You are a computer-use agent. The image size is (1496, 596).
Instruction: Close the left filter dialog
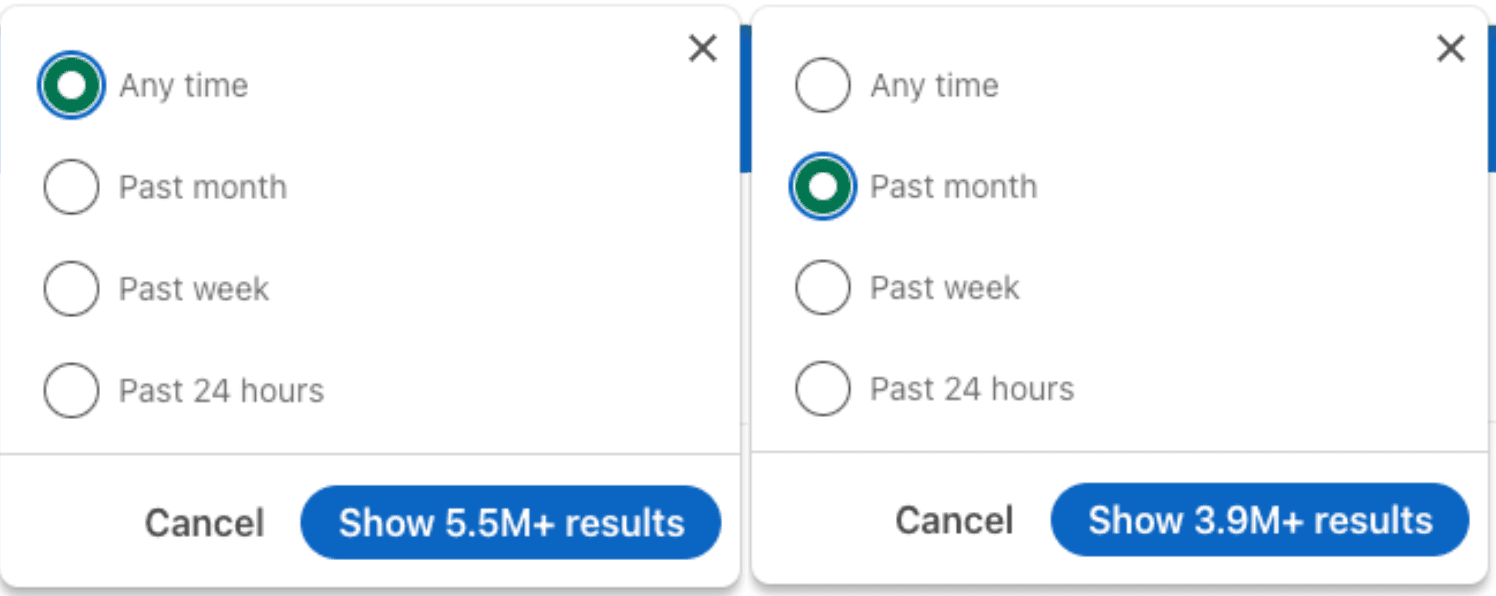tap(703, 48)
